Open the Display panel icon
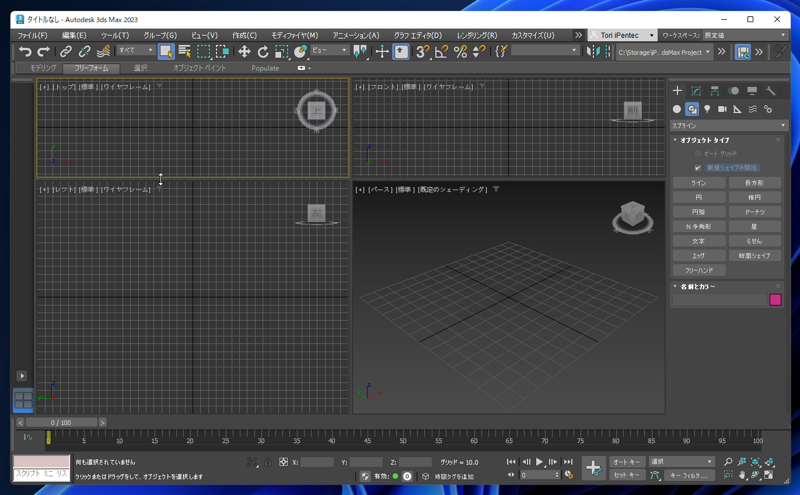 752,91
